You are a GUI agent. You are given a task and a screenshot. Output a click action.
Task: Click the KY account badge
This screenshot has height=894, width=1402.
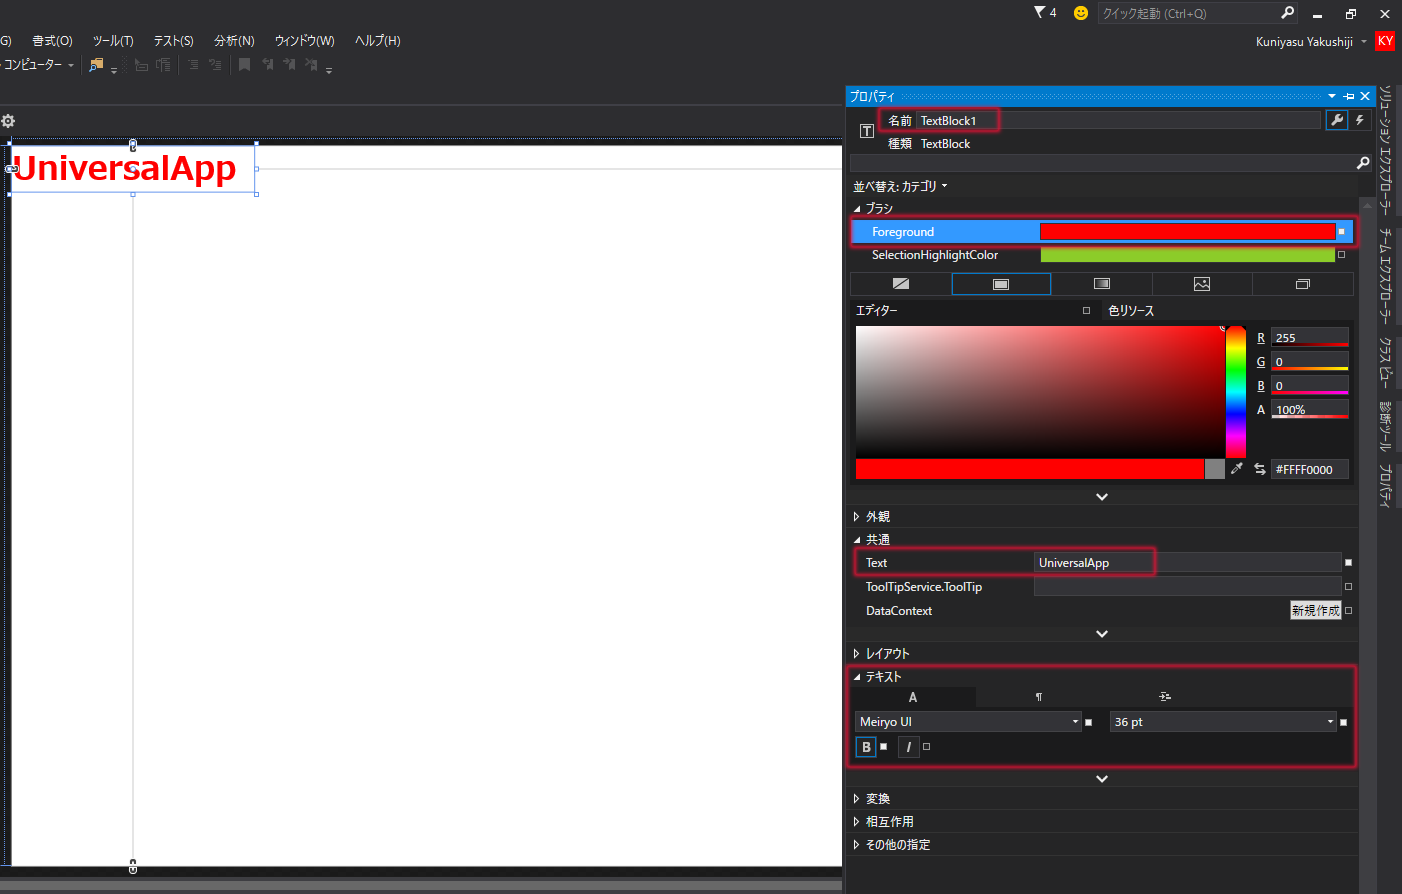pyautogui.click(x=1385, y=41)
